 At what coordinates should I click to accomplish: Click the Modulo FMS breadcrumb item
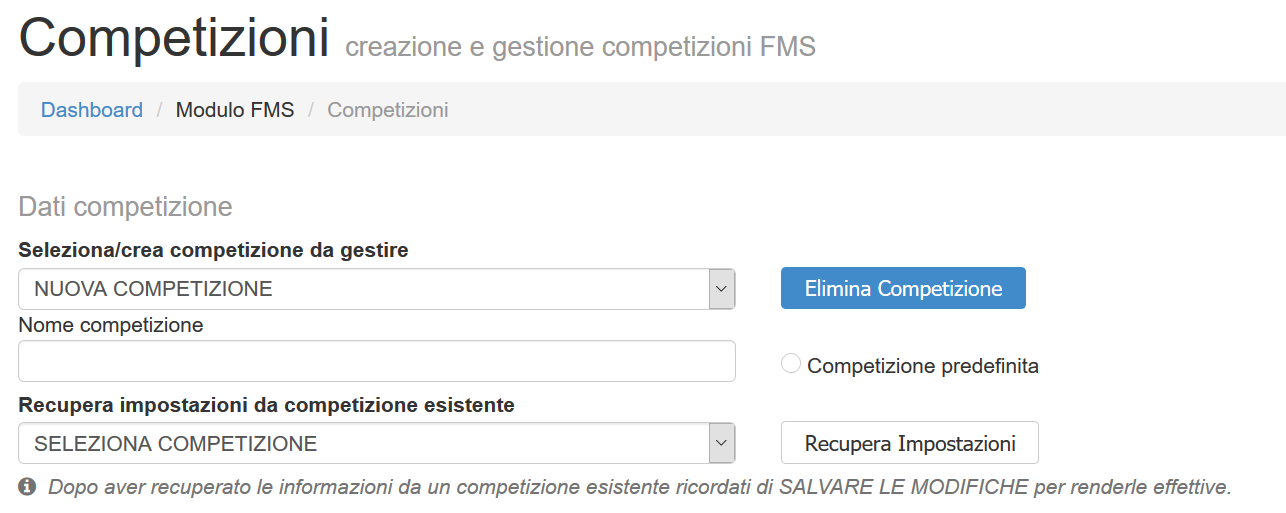(235, 110)
